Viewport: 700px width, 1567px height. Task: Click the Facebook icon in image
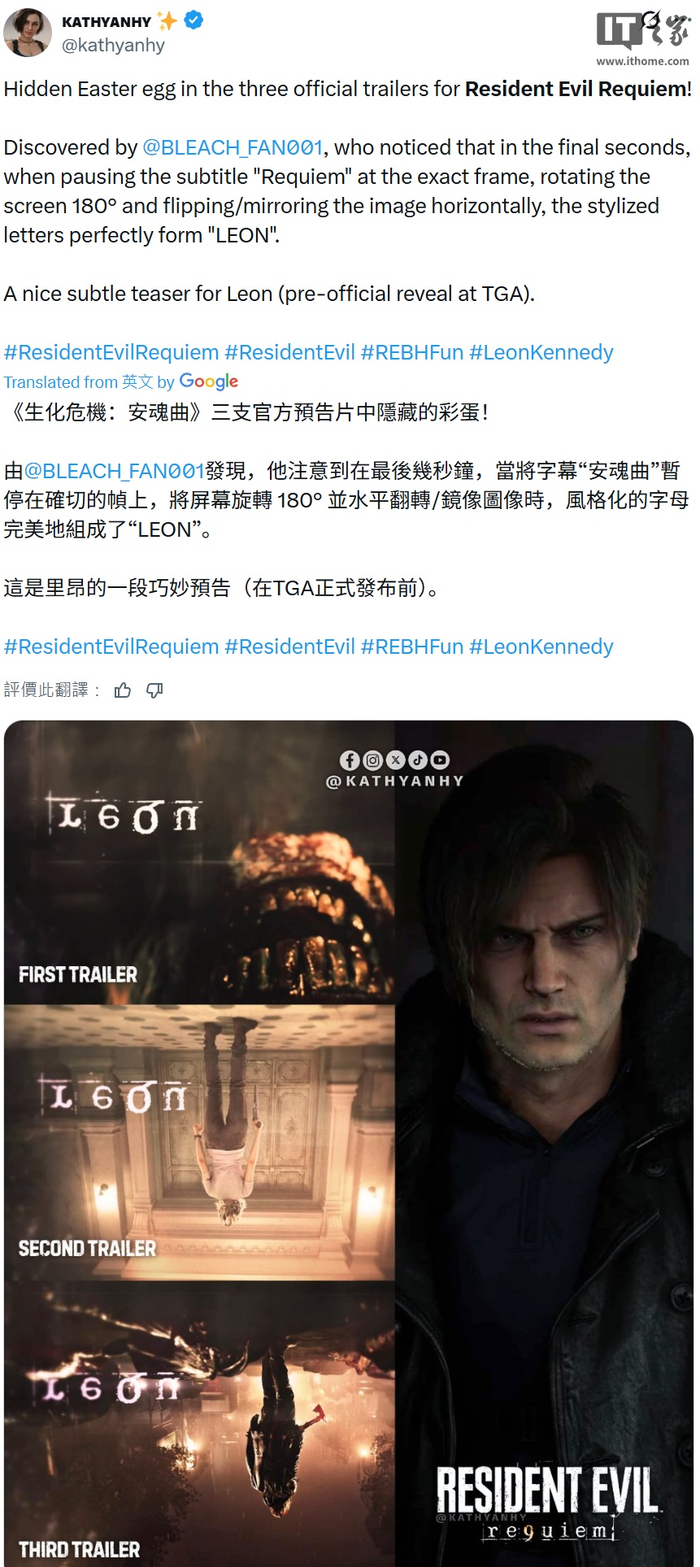(349, 760)
